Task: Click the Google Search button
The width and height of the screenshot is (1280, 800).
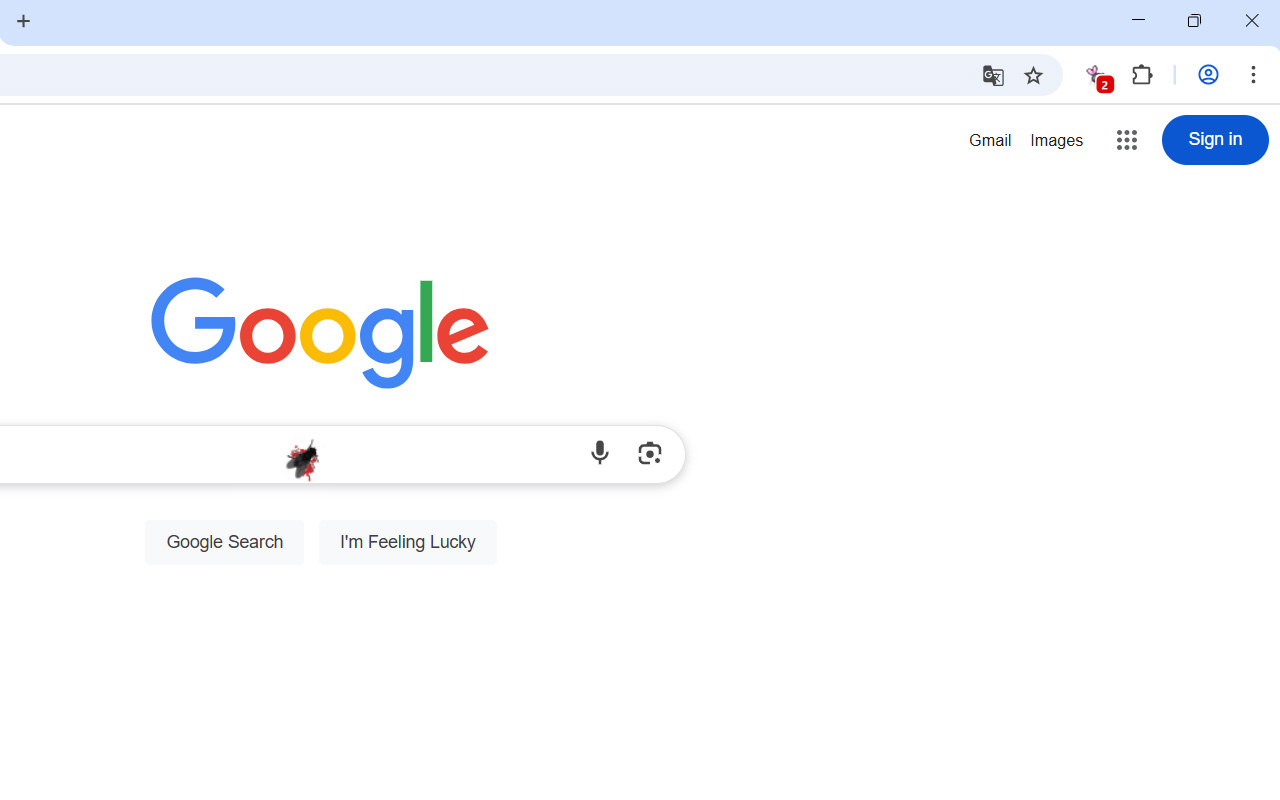Action: tap(224, 542)
